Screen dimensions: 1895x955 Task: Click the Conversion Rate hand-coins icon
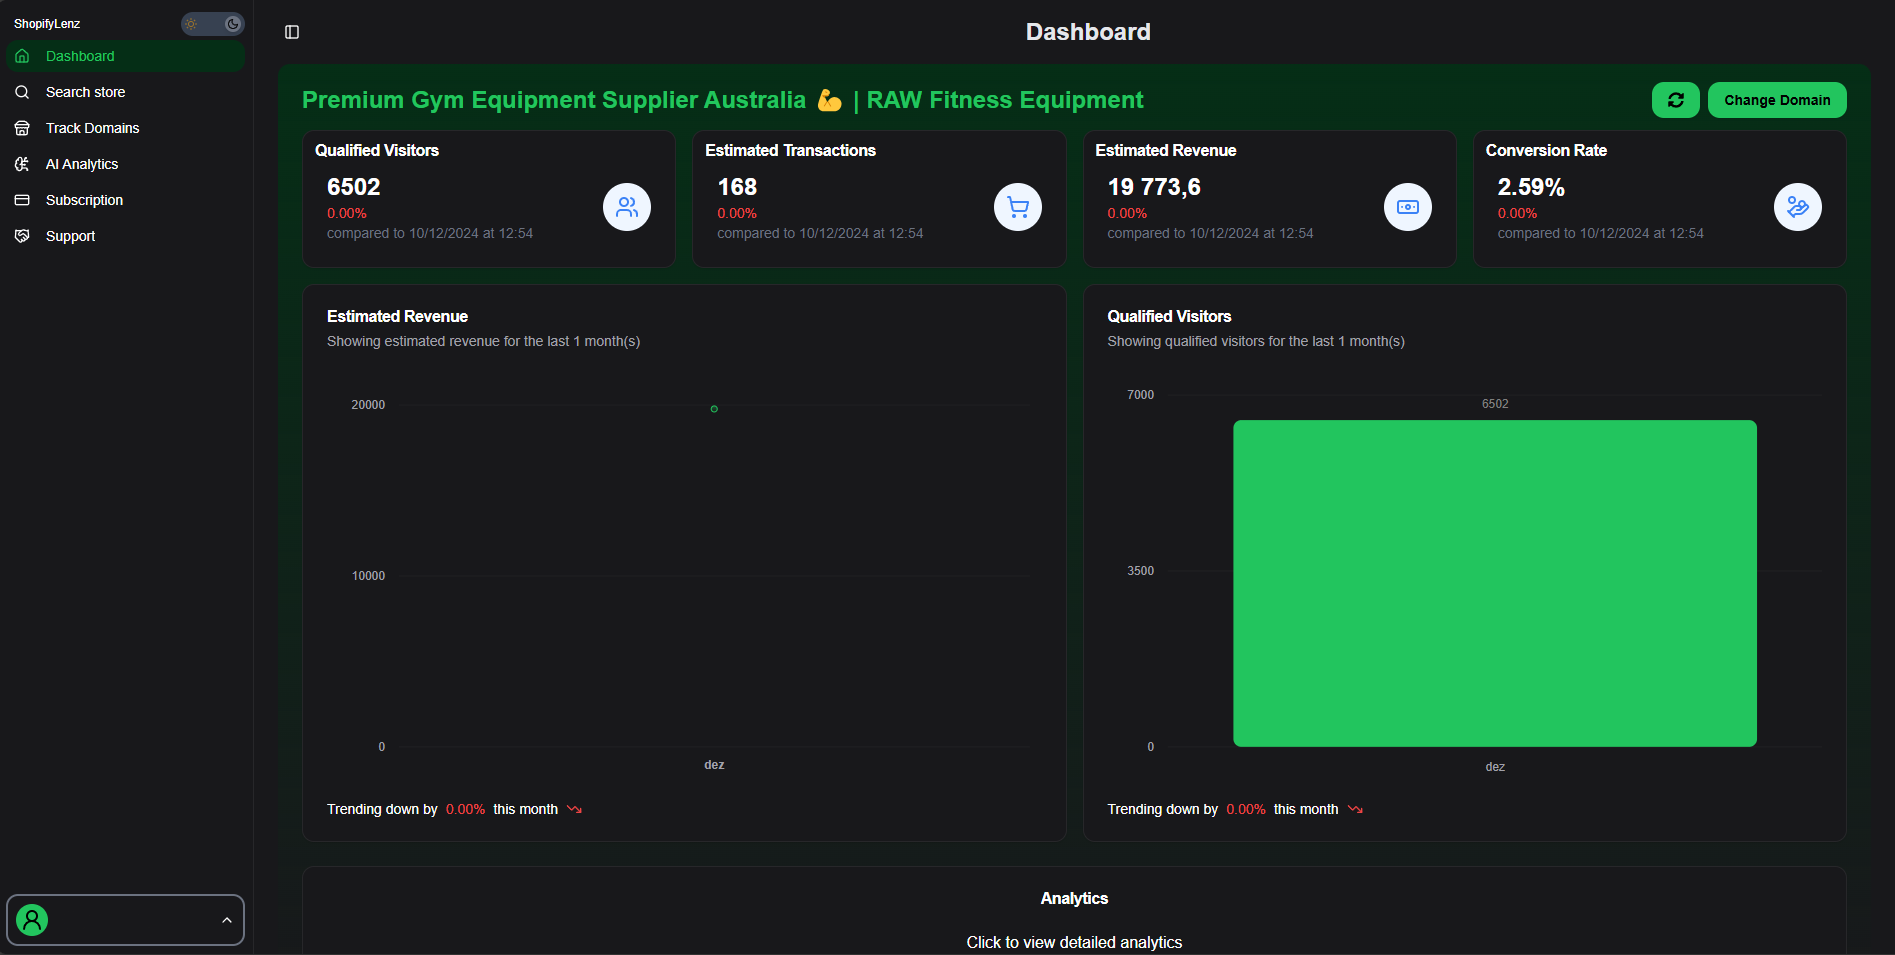point(1798,207)
